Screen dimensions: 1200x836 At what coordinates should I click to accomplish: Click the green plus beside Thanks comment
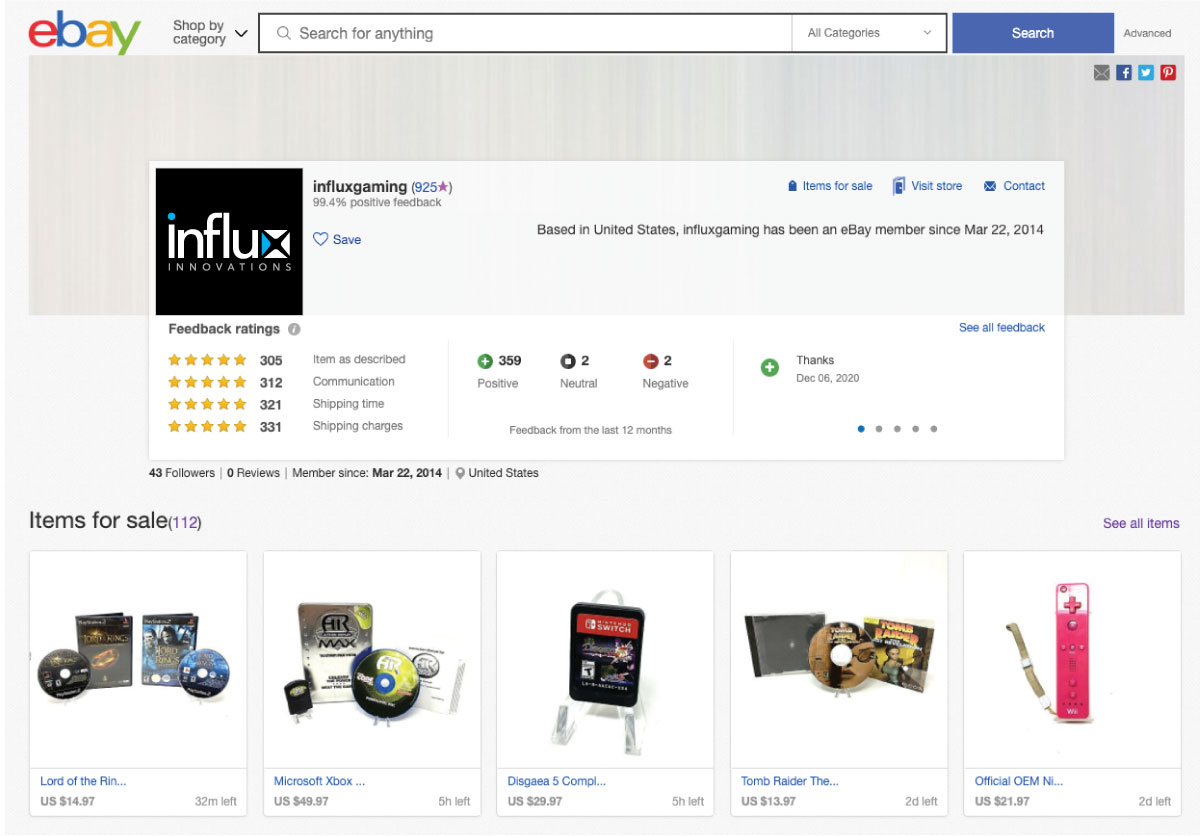[x=770, y=368]
